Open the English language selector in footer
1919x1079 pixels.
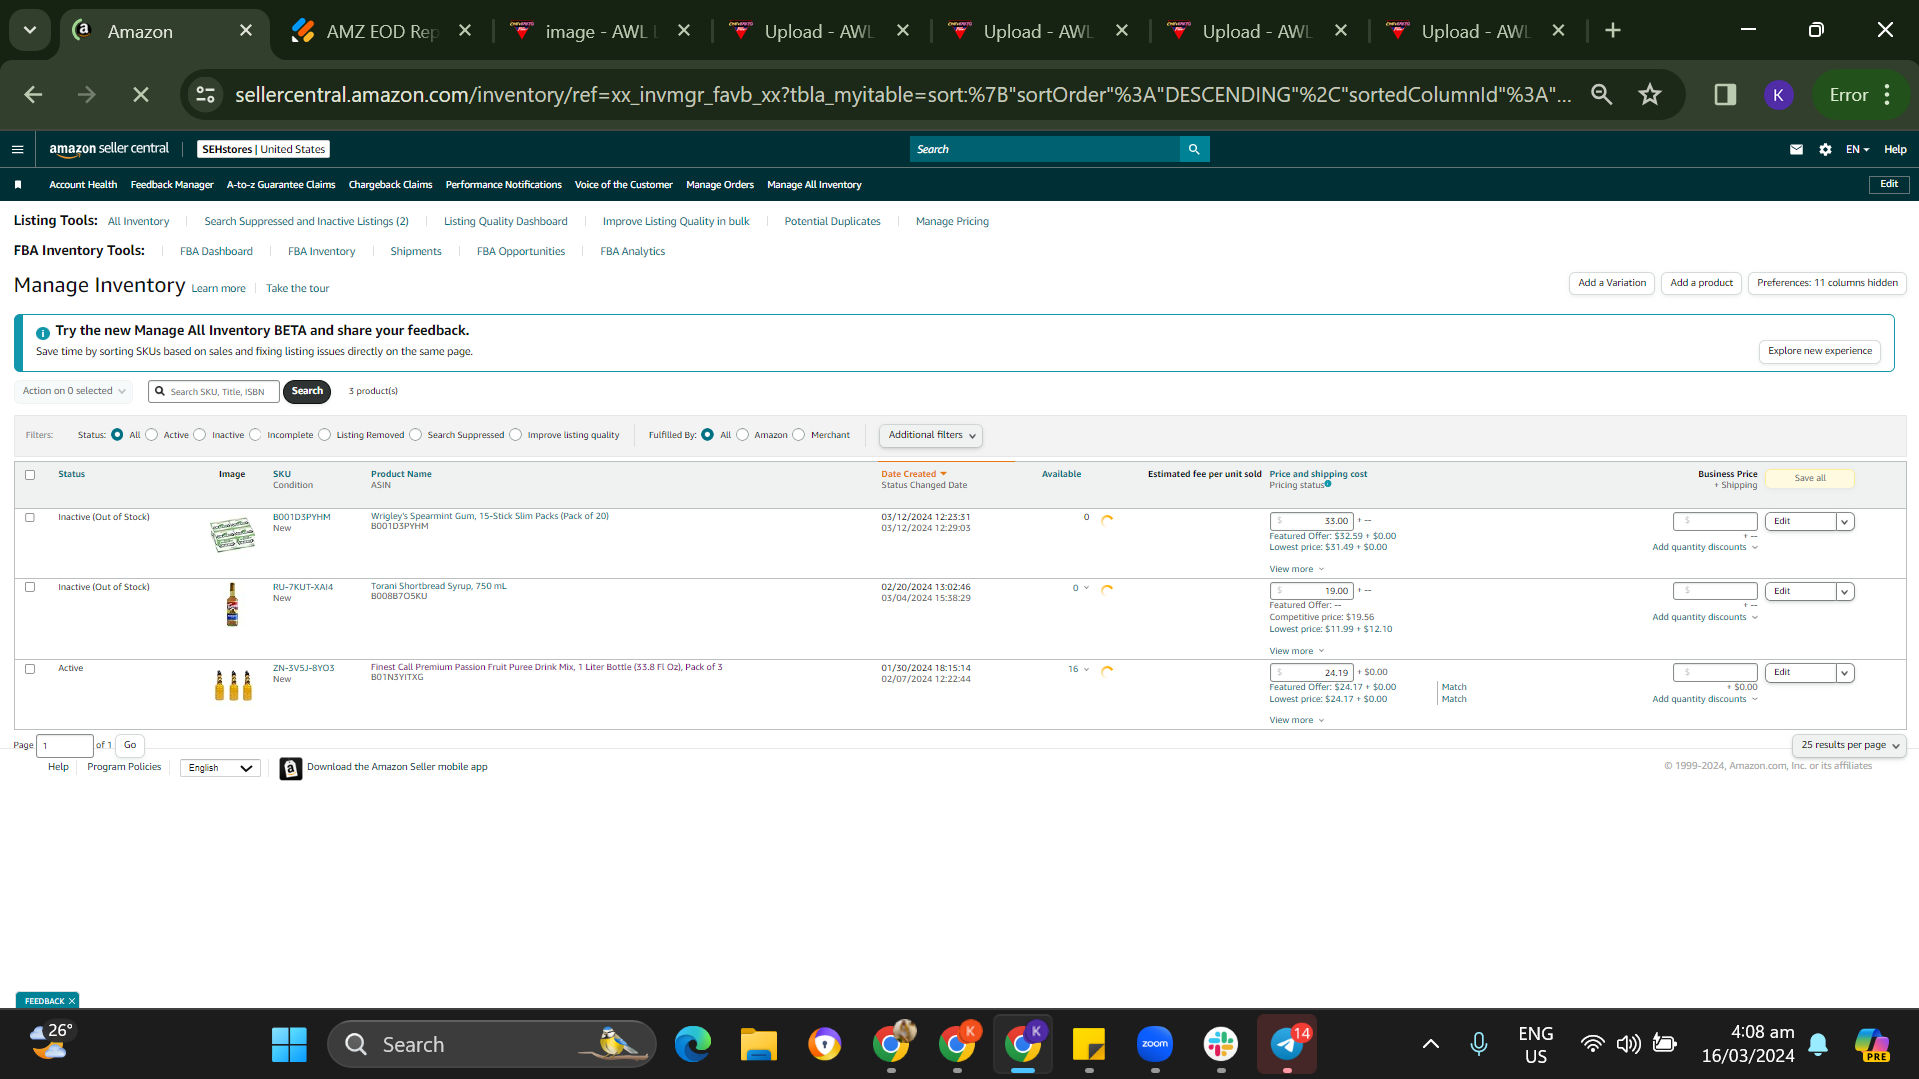[220, 768]
